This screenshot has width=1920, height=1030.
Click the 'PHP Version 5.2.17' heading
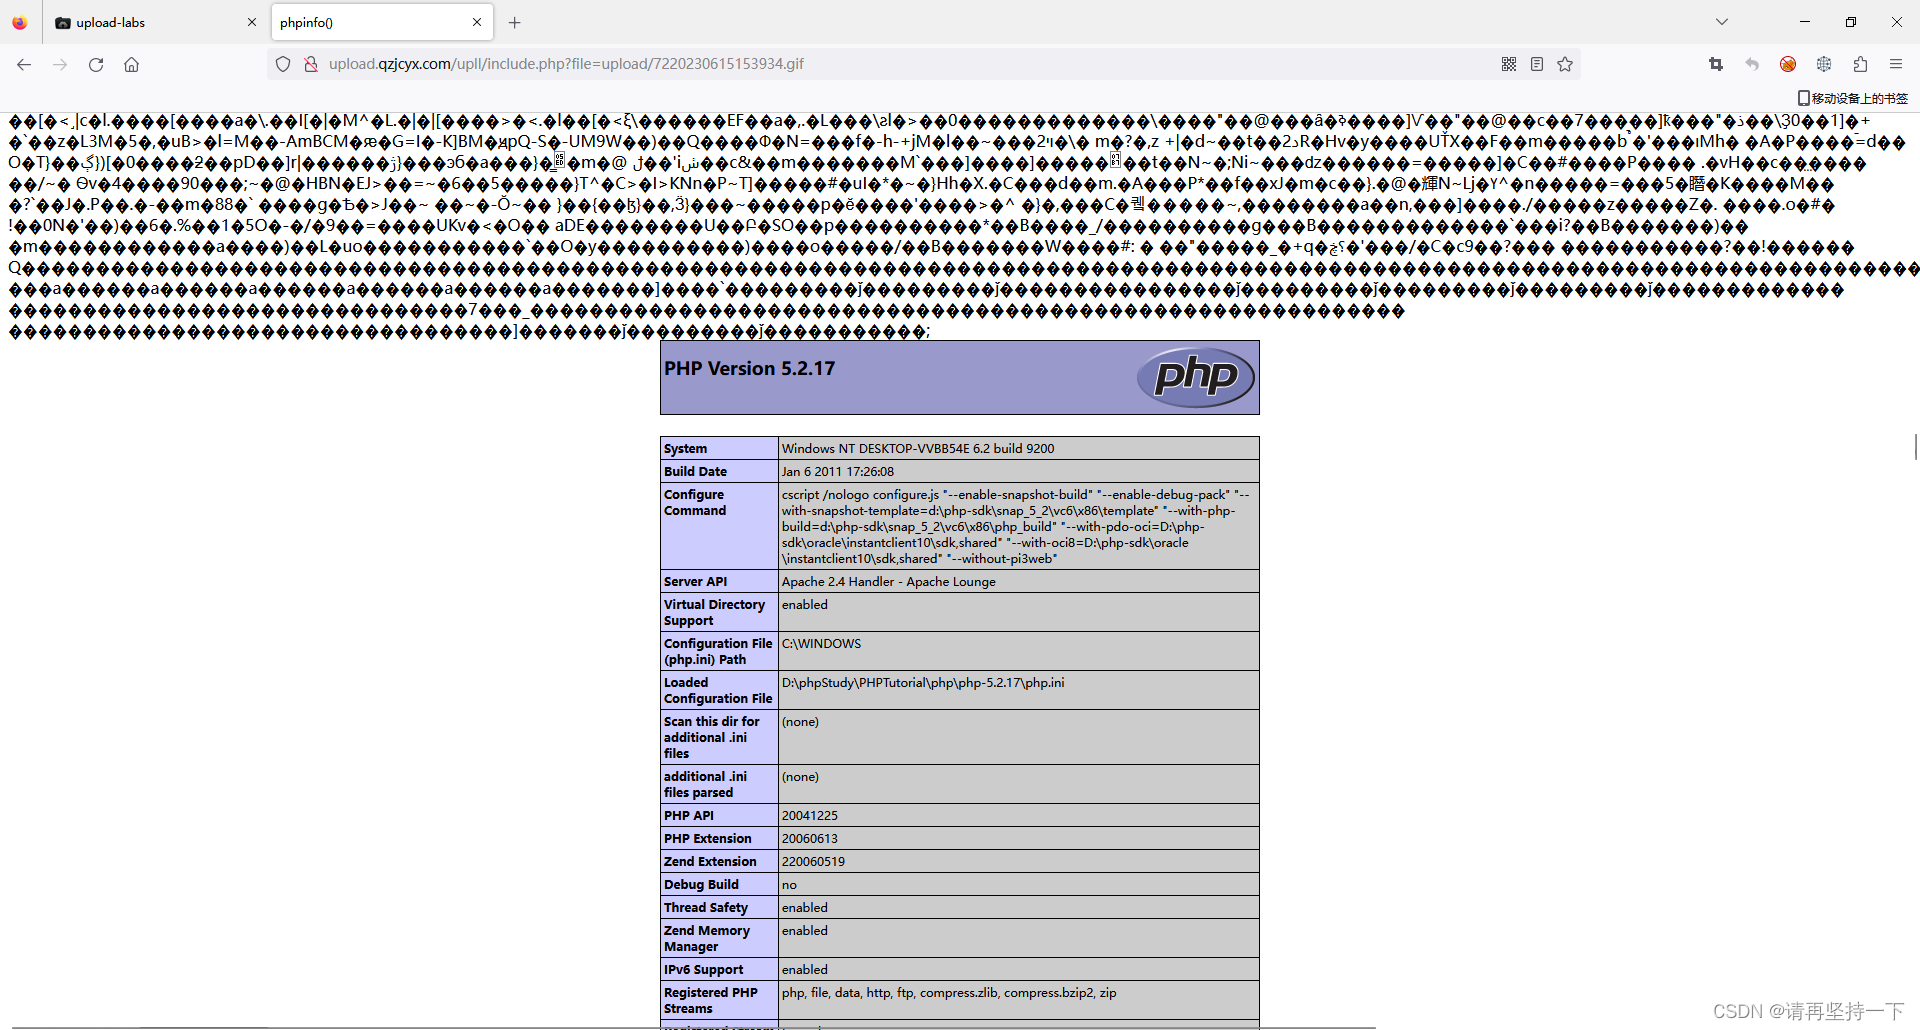(x=749, y=369)
